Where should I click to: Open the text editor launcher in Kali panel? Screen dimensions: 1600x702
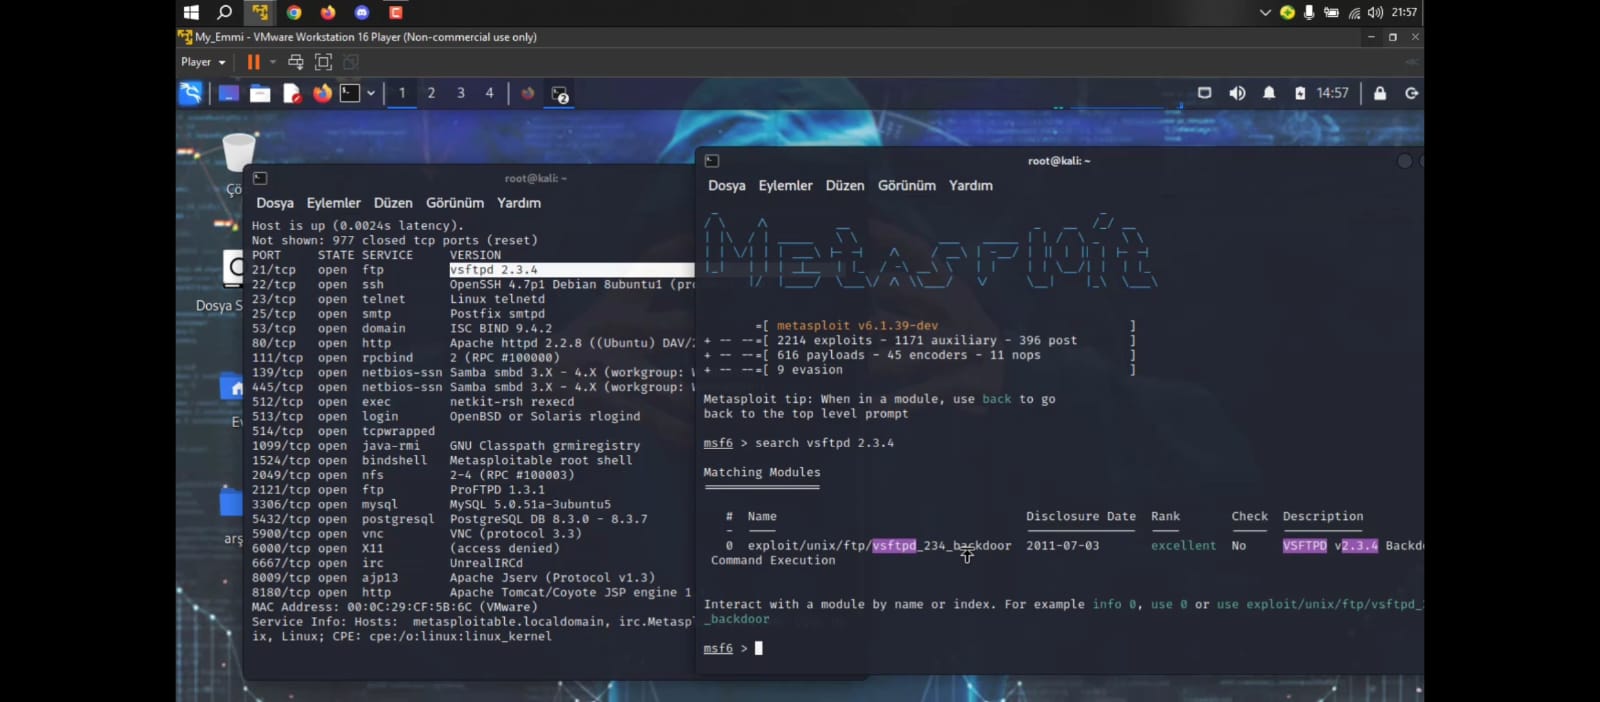pyautogui.click(x=292, y=93)
